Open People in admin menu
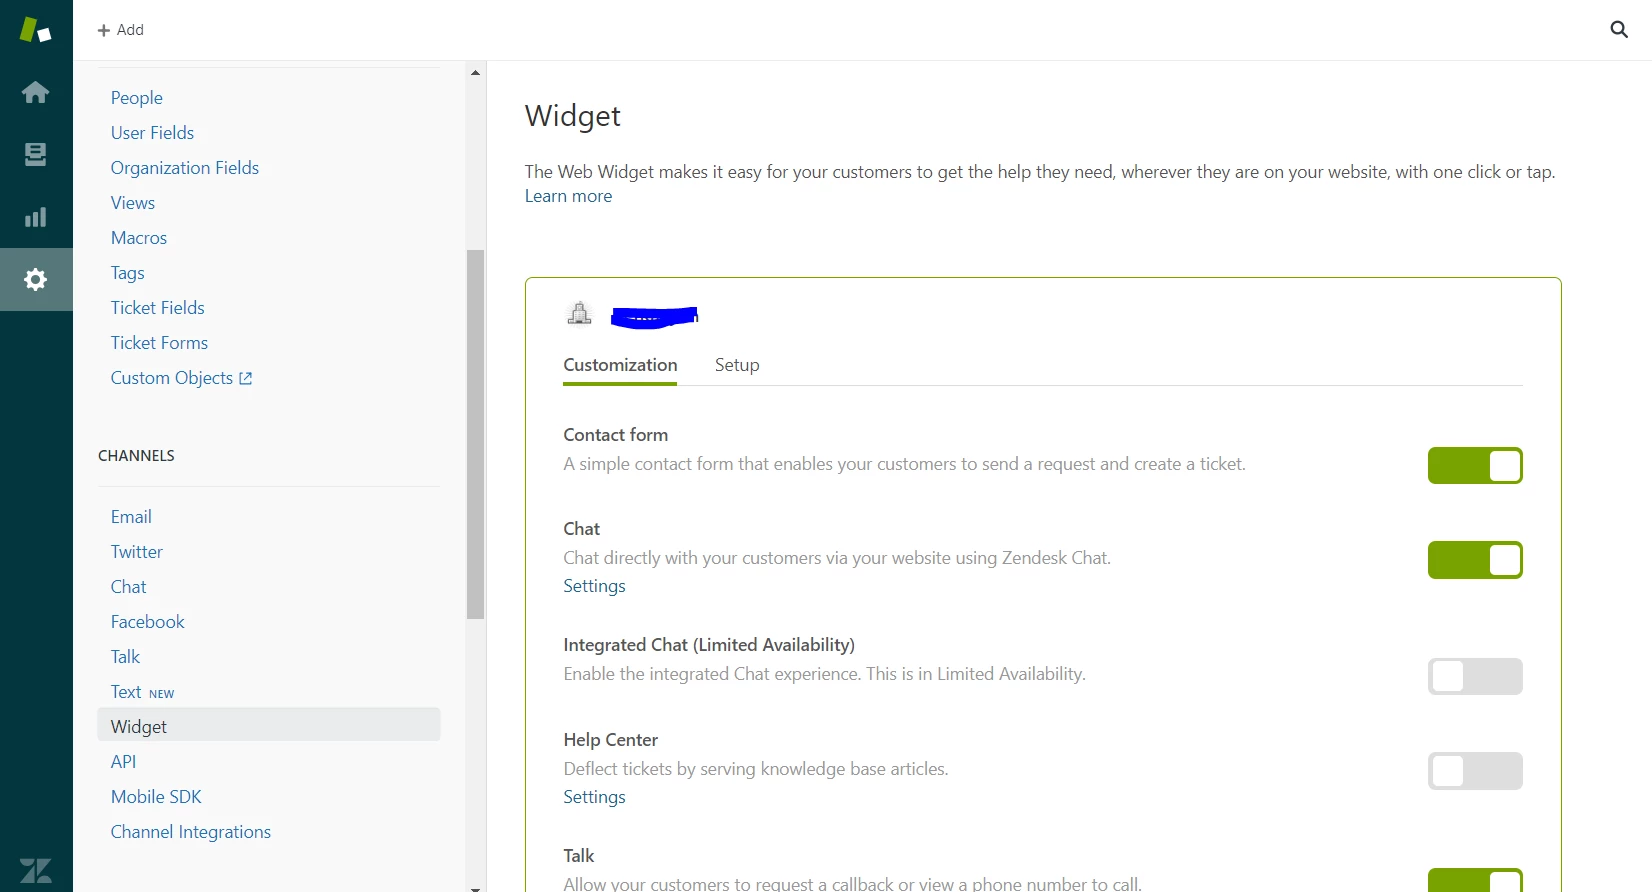1652x892 pixels. coord(137,98)
